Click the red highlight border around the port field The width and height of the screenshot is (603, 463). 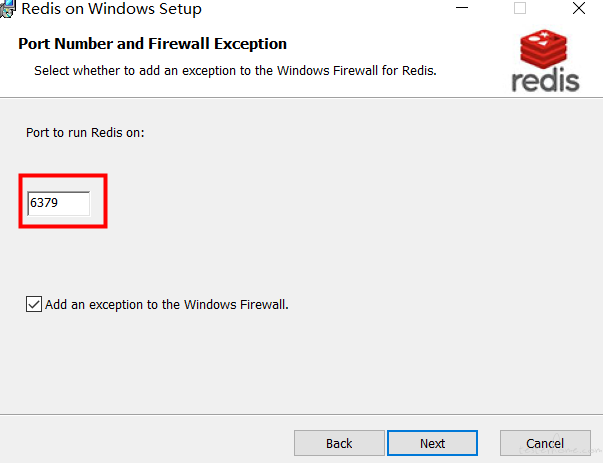click(63, 176)
